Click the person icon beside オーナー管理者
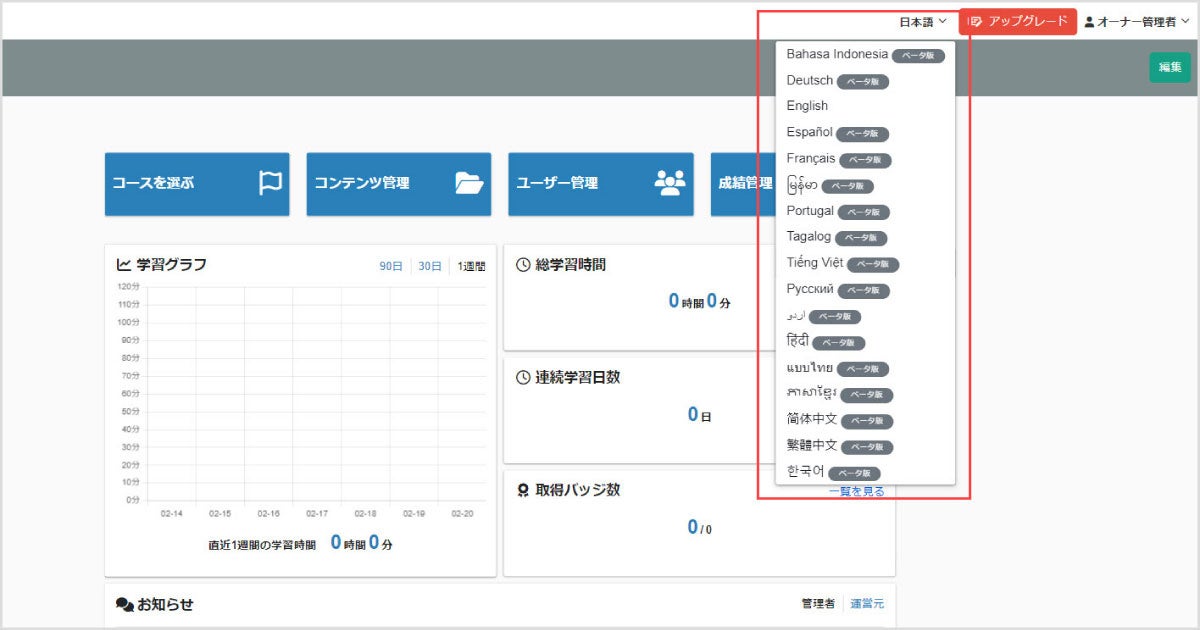The image size is (1200, 630). coord(1088,21)
